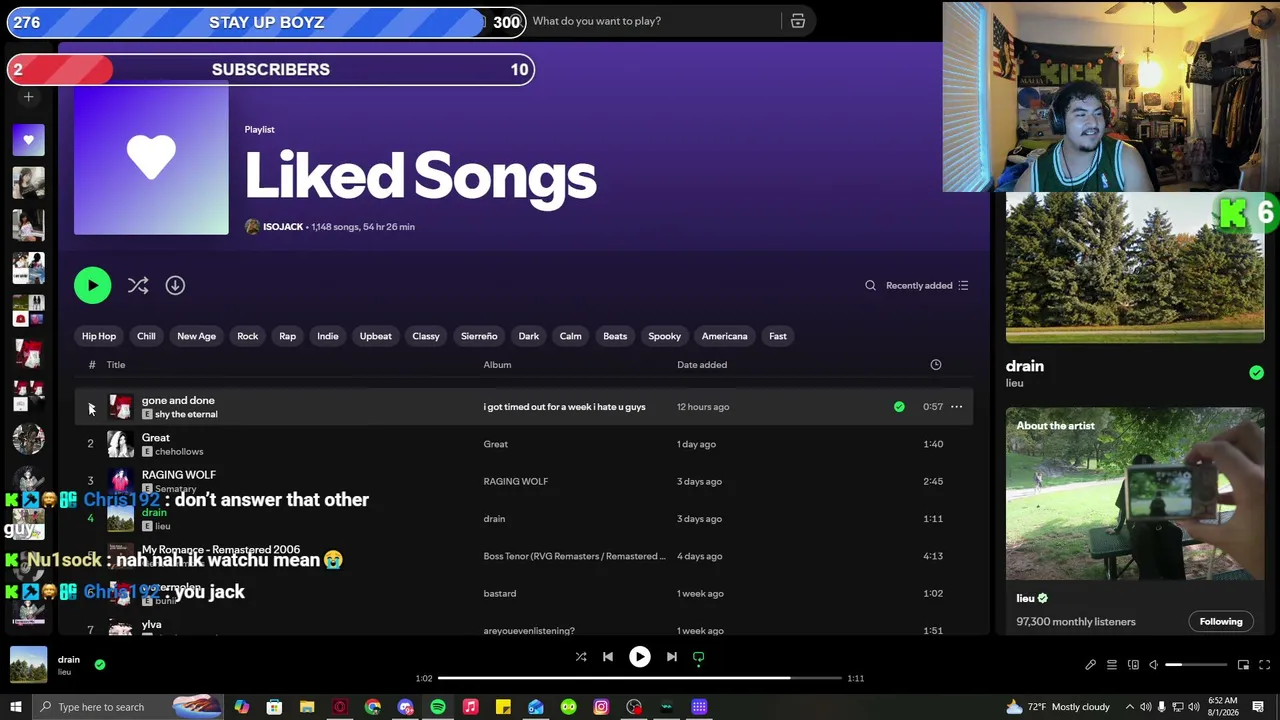
Task: Skip to the next track
Action: point(672,657)
